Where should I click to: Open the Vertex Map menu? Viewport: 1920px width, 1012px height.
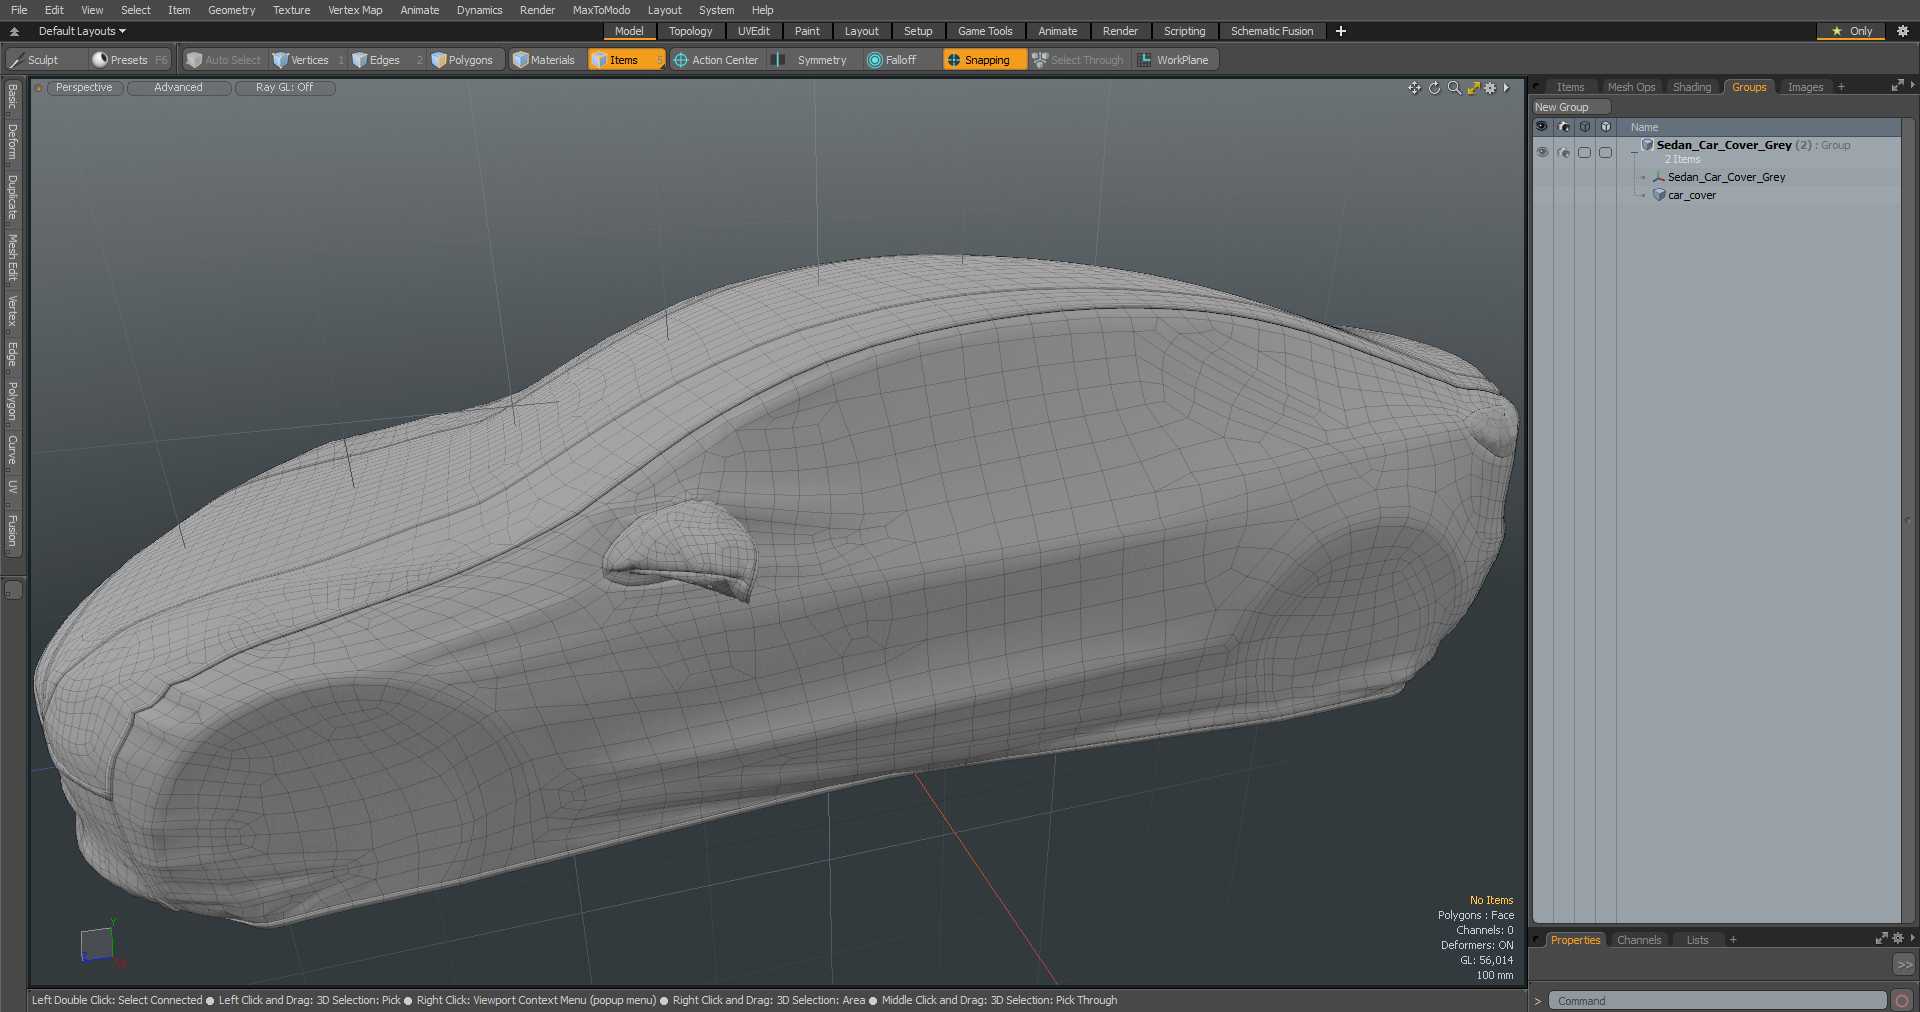coord(355,10)
